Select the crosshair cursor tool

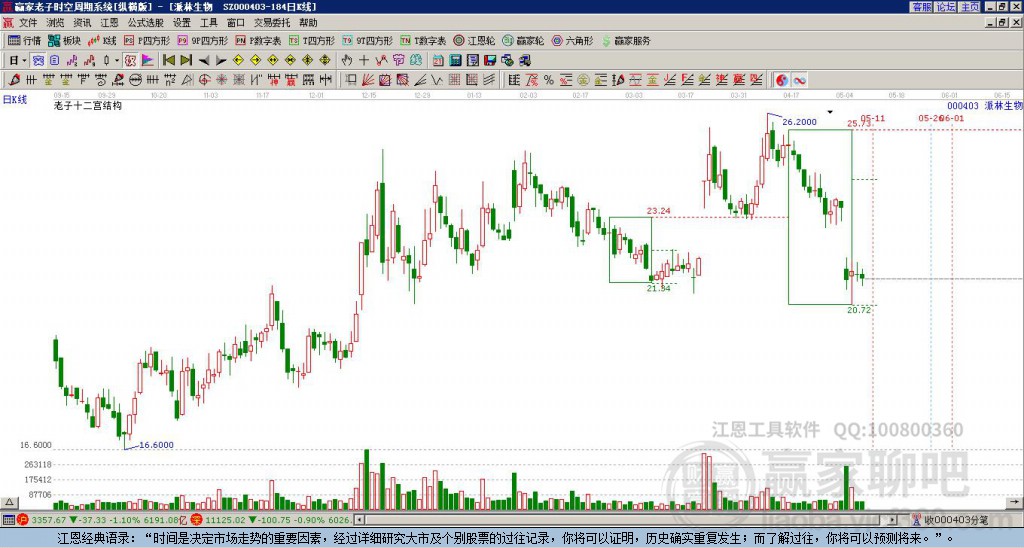[x=364, y=61]
